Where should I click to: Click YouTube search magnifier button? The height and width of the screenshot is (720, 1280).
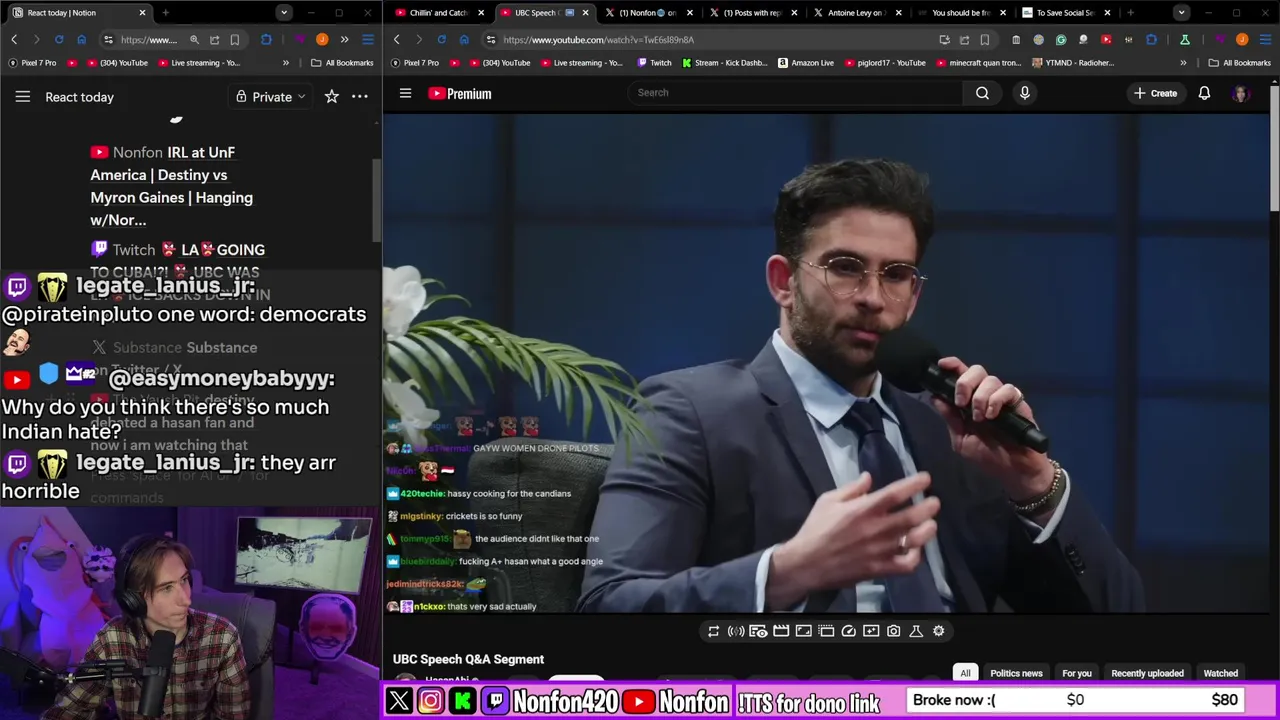click(982, 93)
